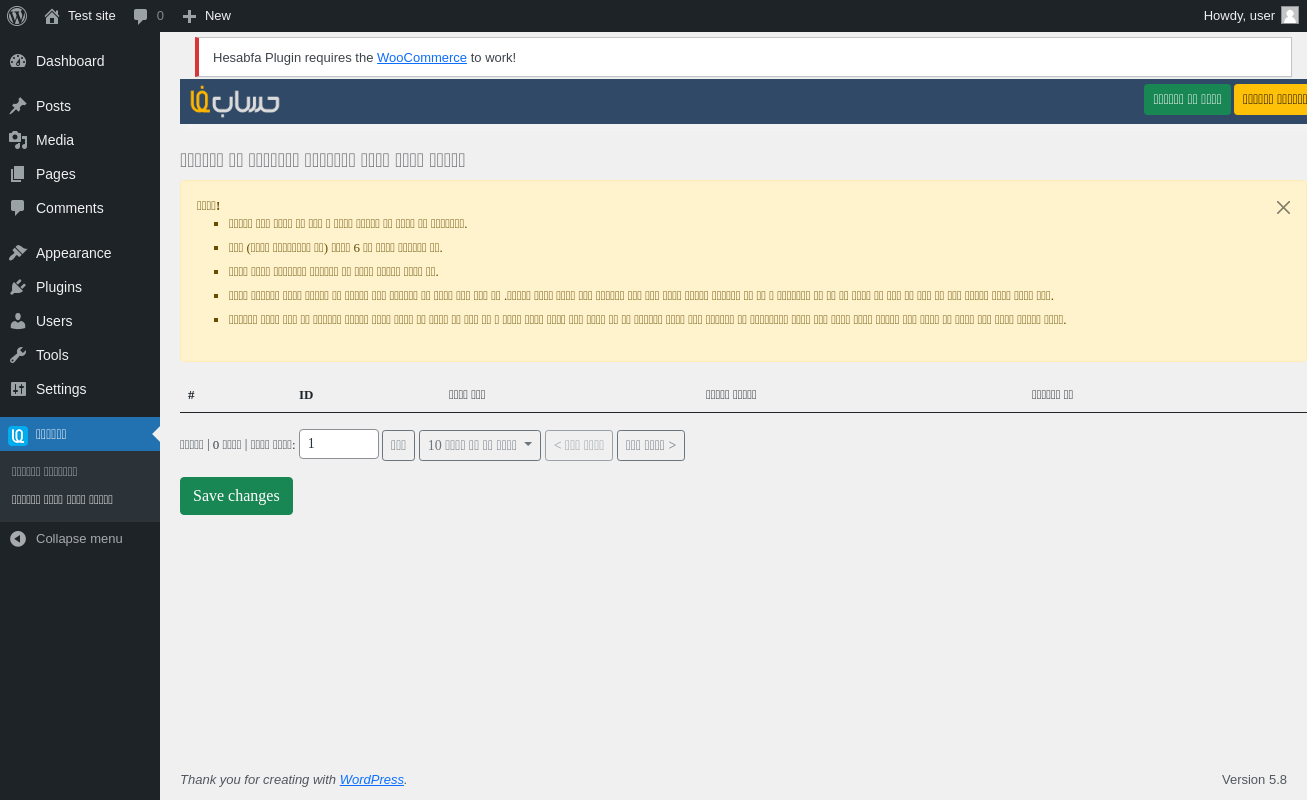Follow the WooCommerce link in notice
1307x800 pixels.
[422, 58]
